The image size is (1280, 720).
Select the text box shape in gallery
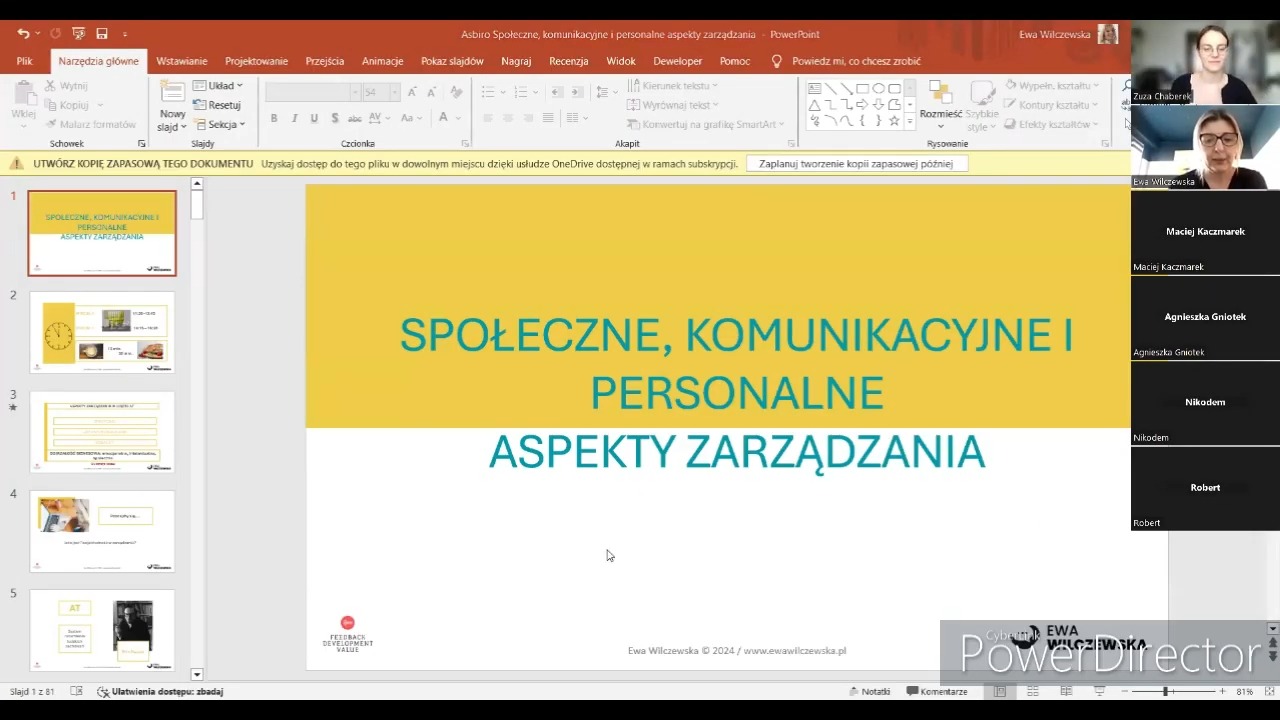tap(814, 89)
